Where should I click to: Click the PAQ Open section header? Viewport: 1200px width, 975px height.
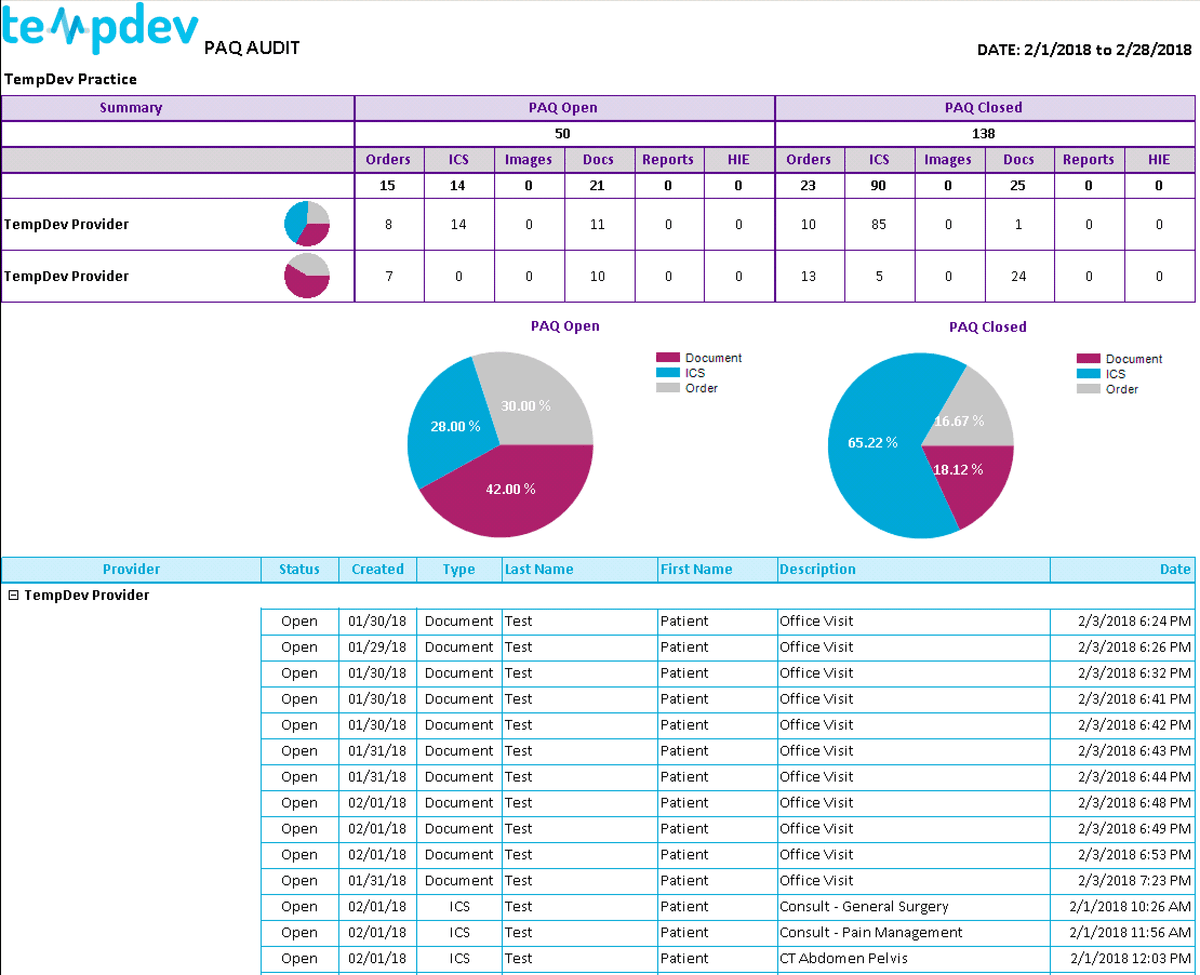pos(562,107)
